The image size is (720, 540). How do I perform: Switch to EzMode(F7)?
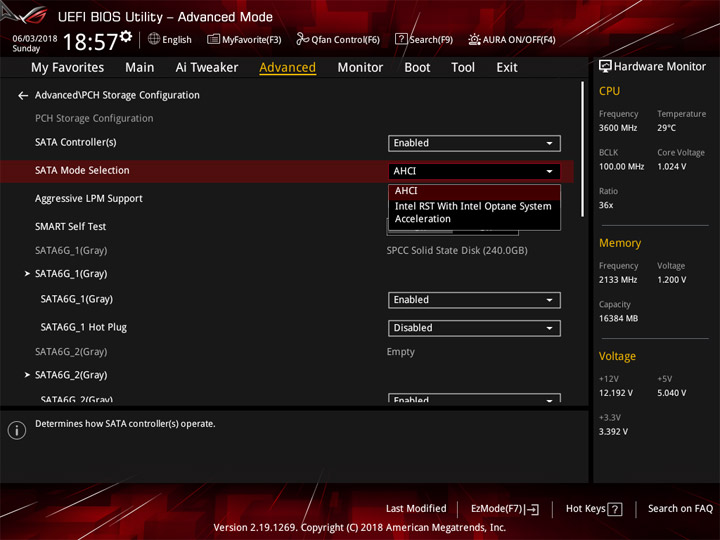(505, 509)
